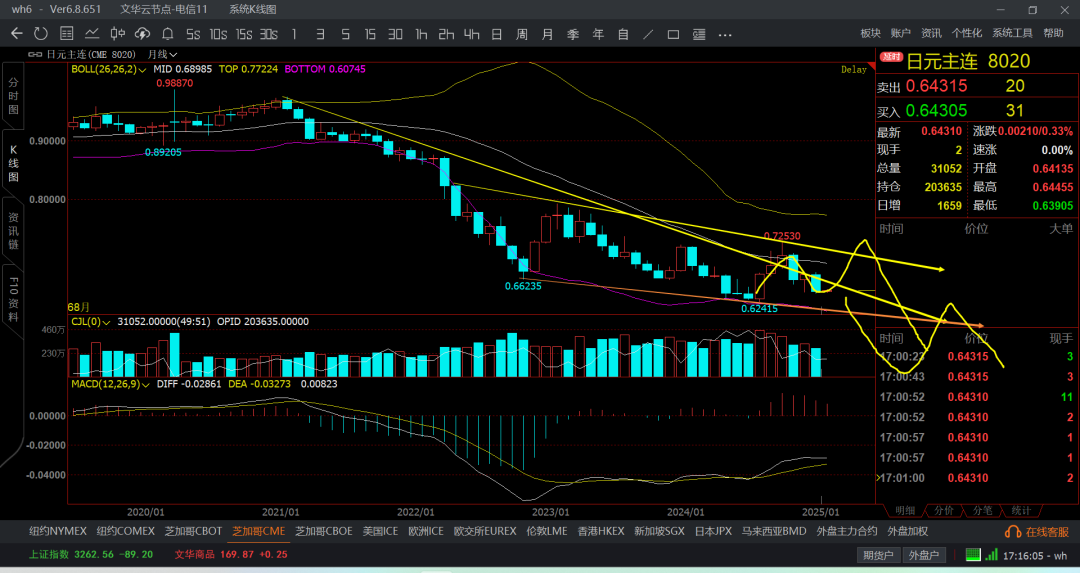Click the cloud lightning icon

click(x=144, y=34)
